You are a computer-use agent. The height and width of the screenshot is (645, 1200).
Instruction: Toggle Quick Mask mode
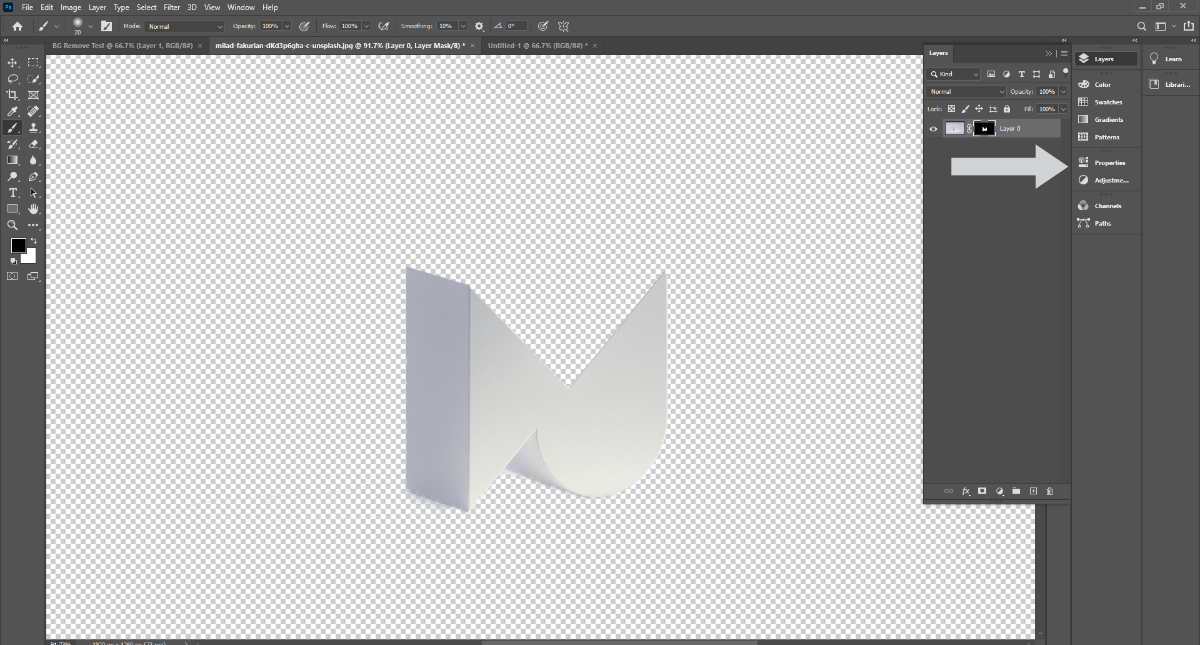[13, 276]
